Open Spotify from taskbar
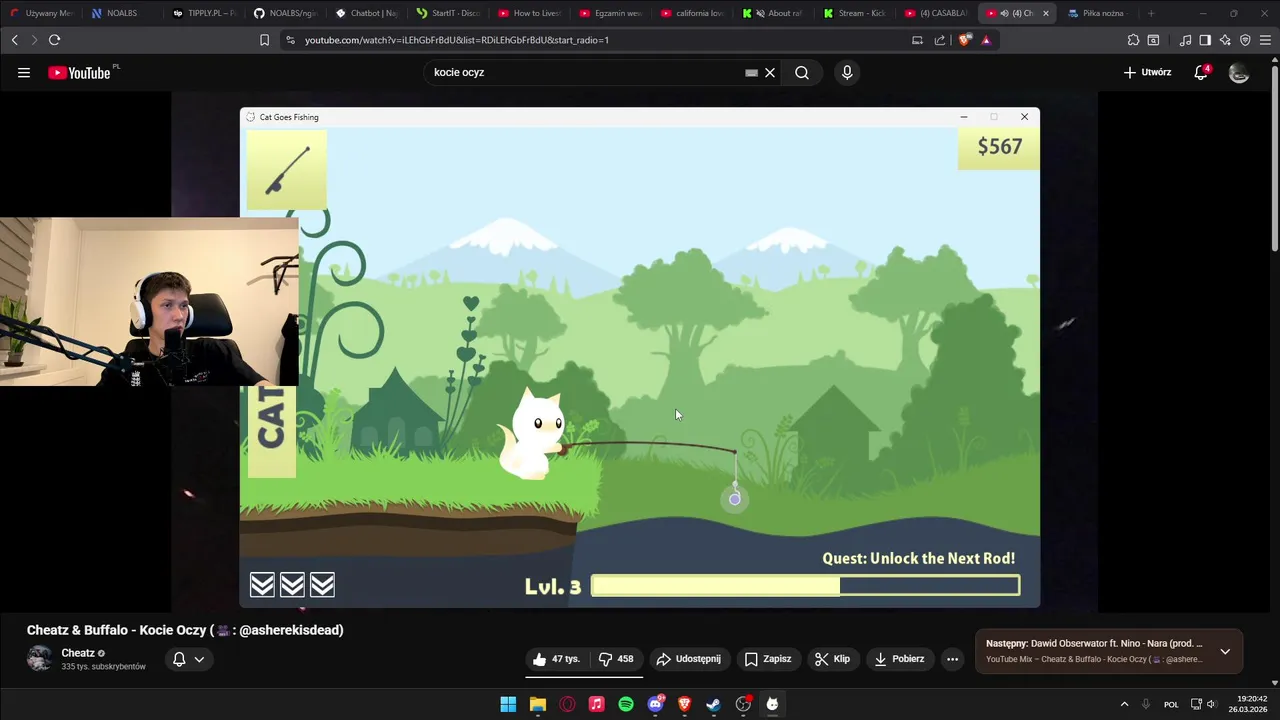 626,704
